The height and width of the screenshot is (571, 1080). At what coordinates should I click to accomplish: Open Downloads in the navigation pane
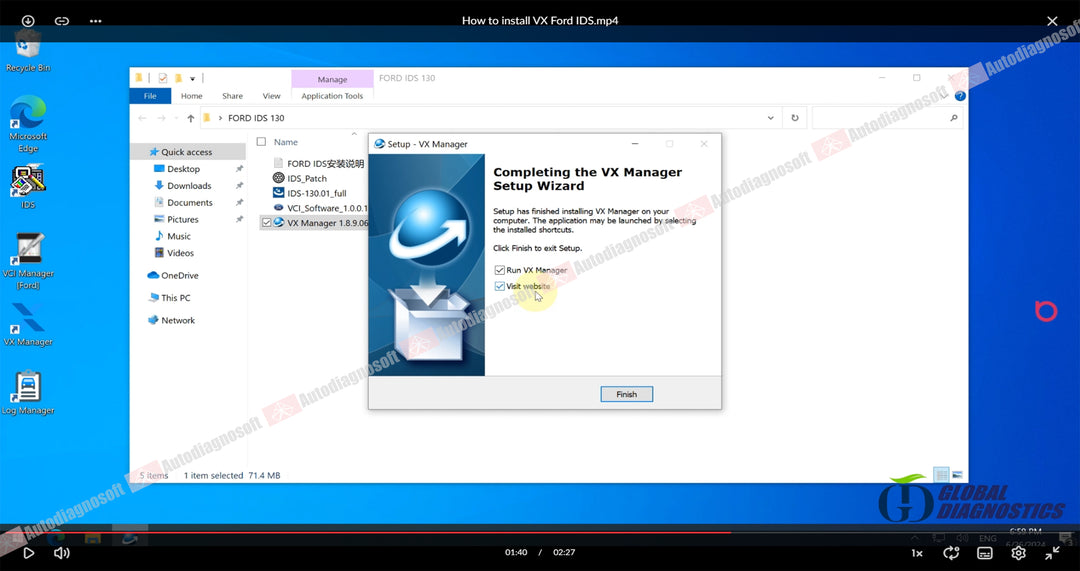pyautogui.click(x=189, y=186)
